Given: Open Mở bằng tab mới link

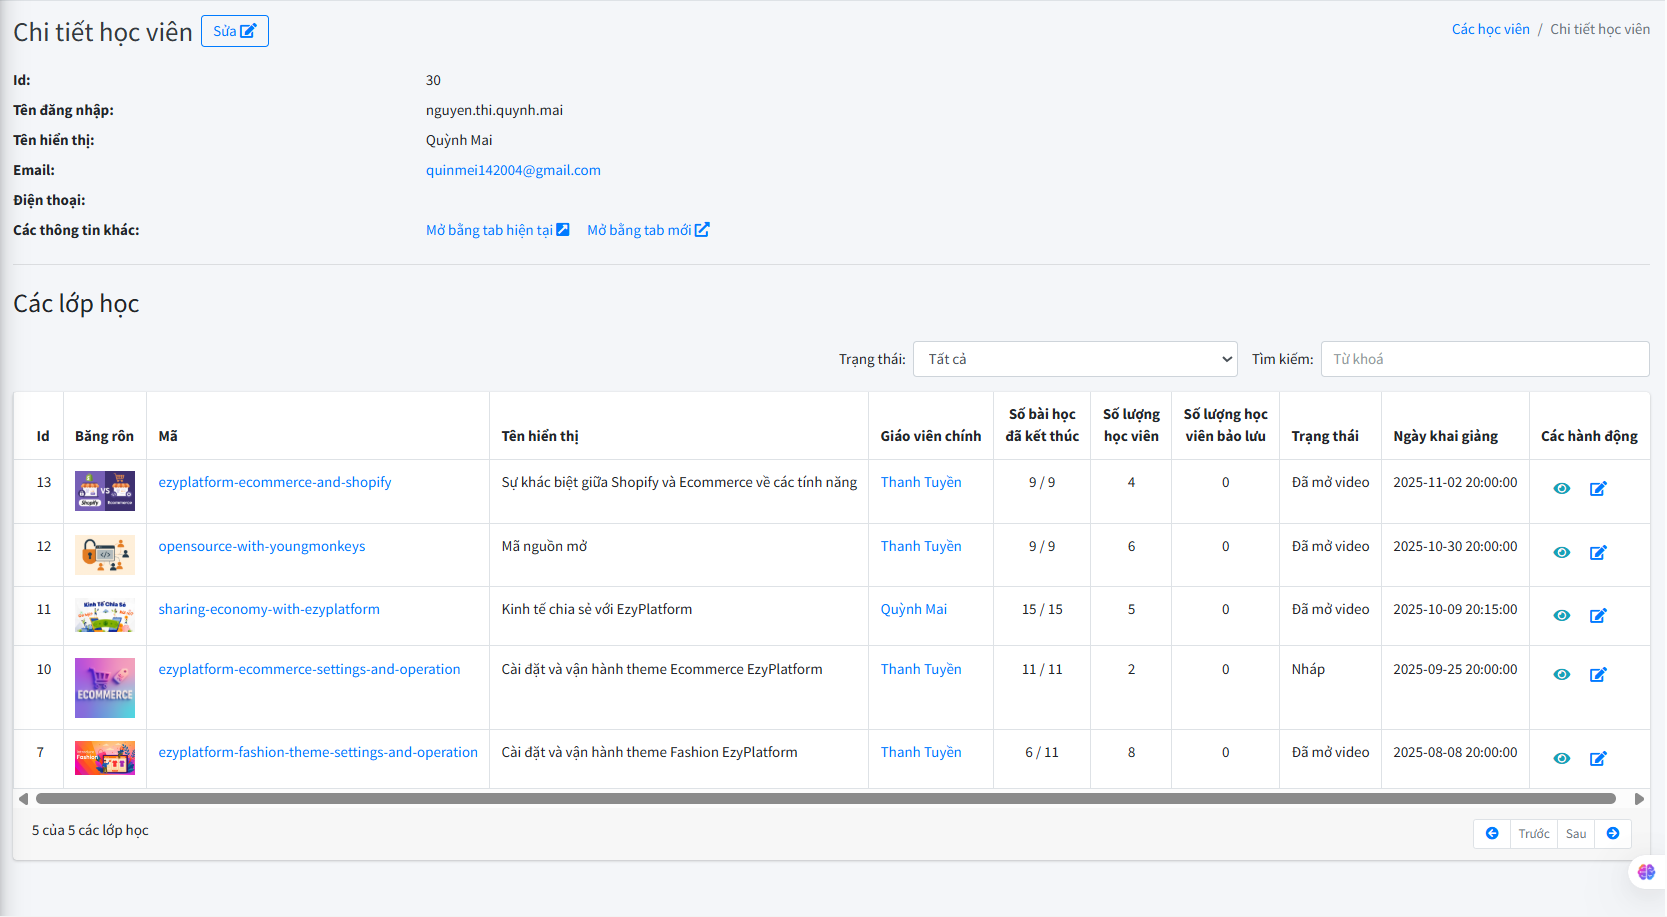Looking at the screenshot, I should point(647,230).
